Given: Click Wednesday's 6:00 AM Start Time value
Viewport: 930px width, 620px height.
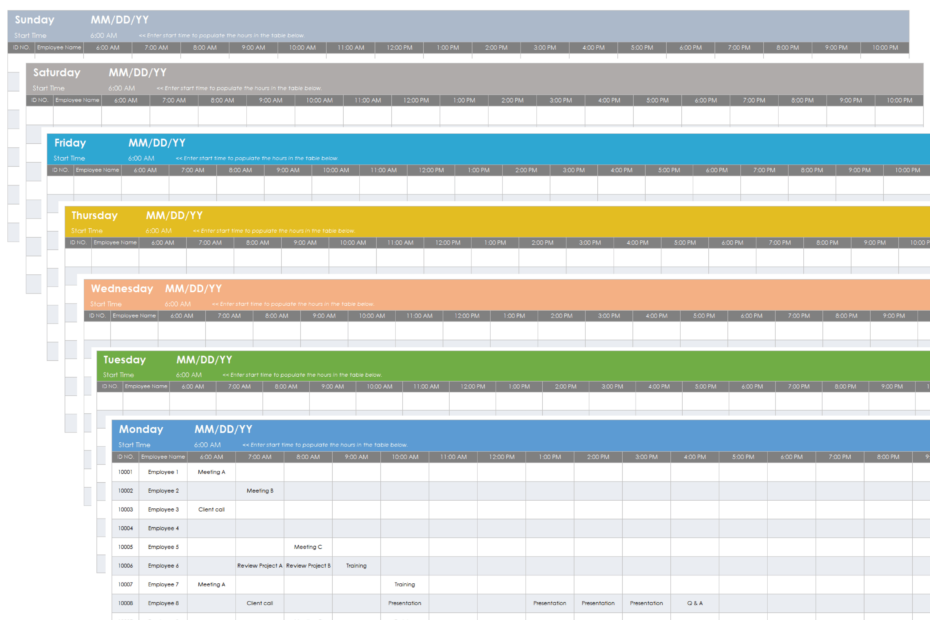Looking at the screenshot, I should point(178,304).
